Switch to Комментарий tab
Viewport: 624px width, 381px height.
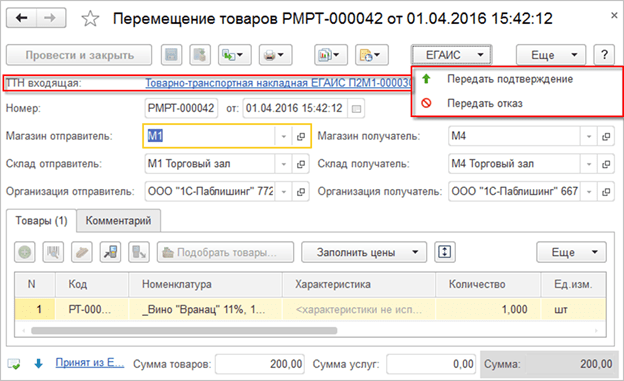point(119,221)
